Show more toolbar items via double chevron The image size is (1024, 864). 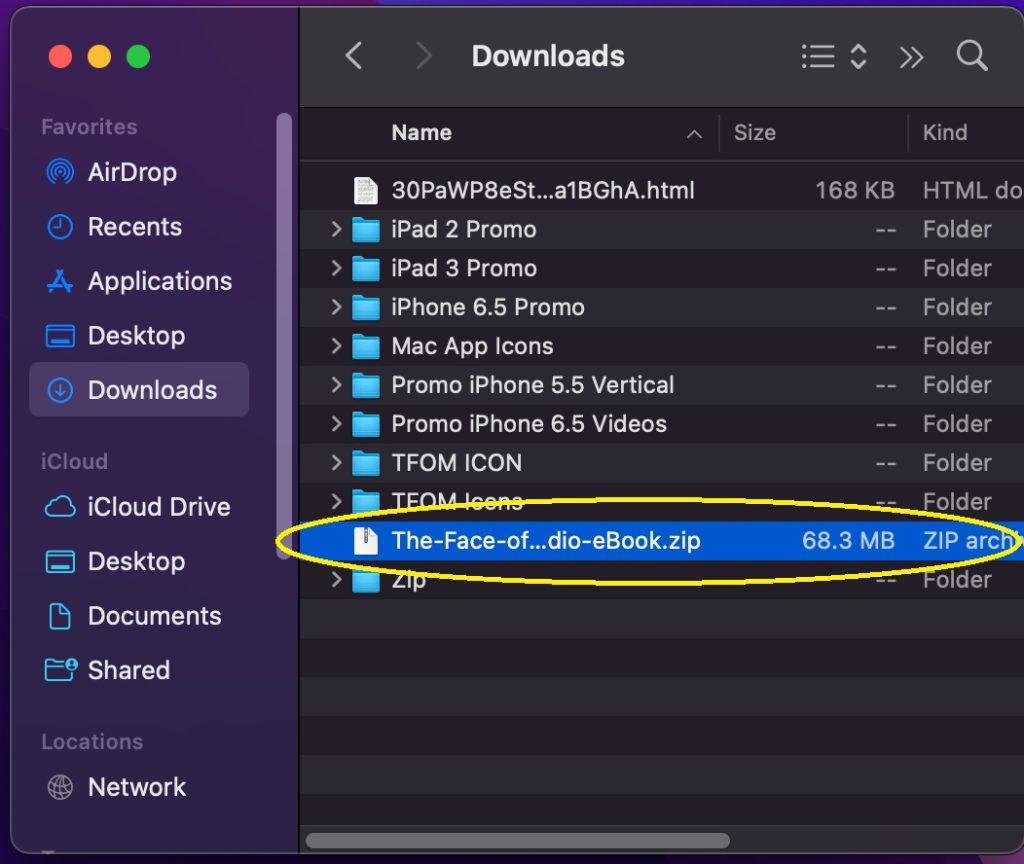pyautogui.click(x=911, y=57)
